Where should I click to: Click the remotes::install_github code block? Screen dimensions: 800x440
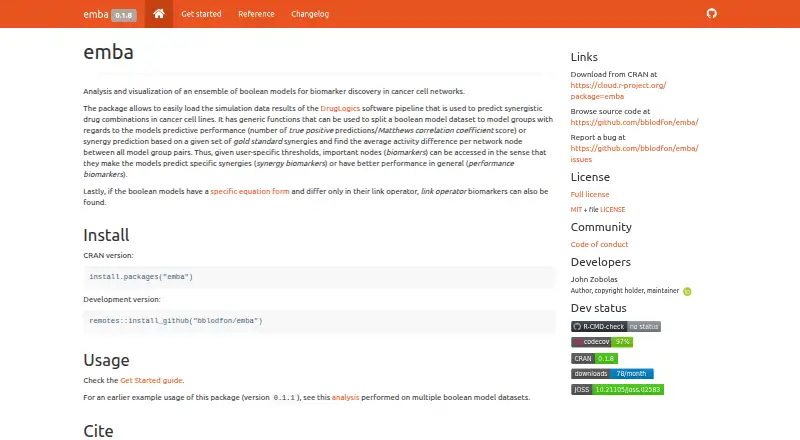319,321
